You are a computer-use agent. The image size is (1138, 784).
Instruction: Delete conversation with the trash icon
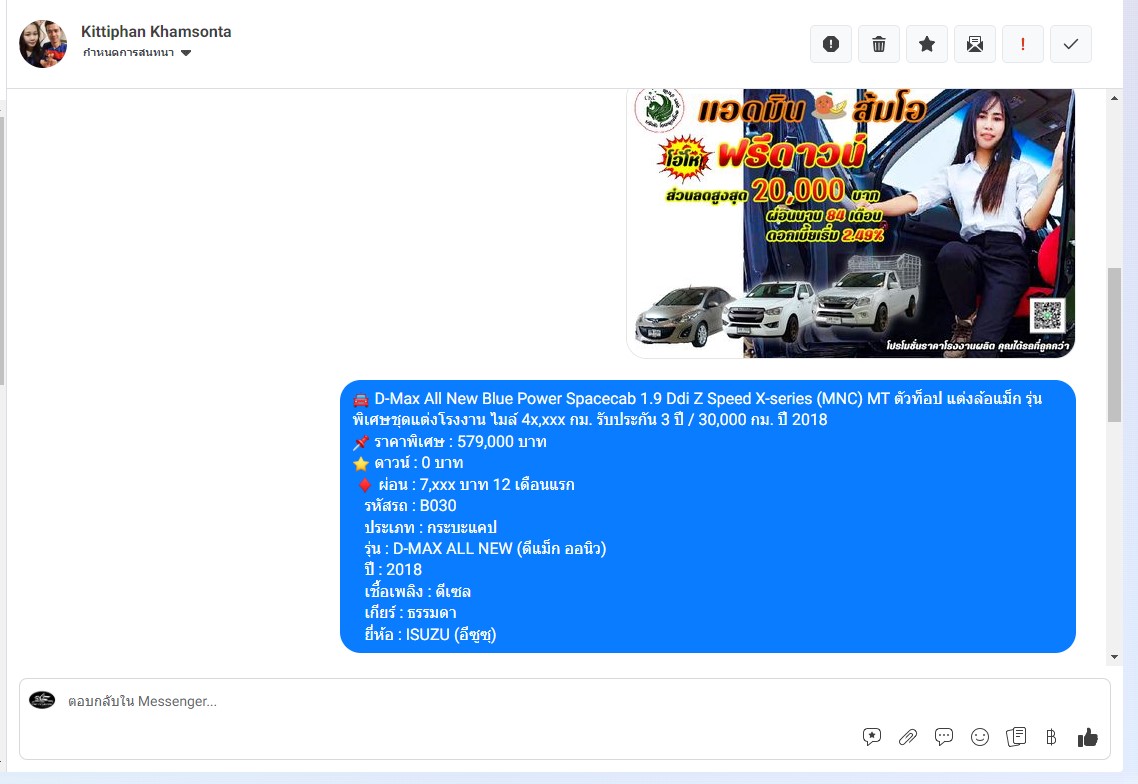[x=879, y=44]
